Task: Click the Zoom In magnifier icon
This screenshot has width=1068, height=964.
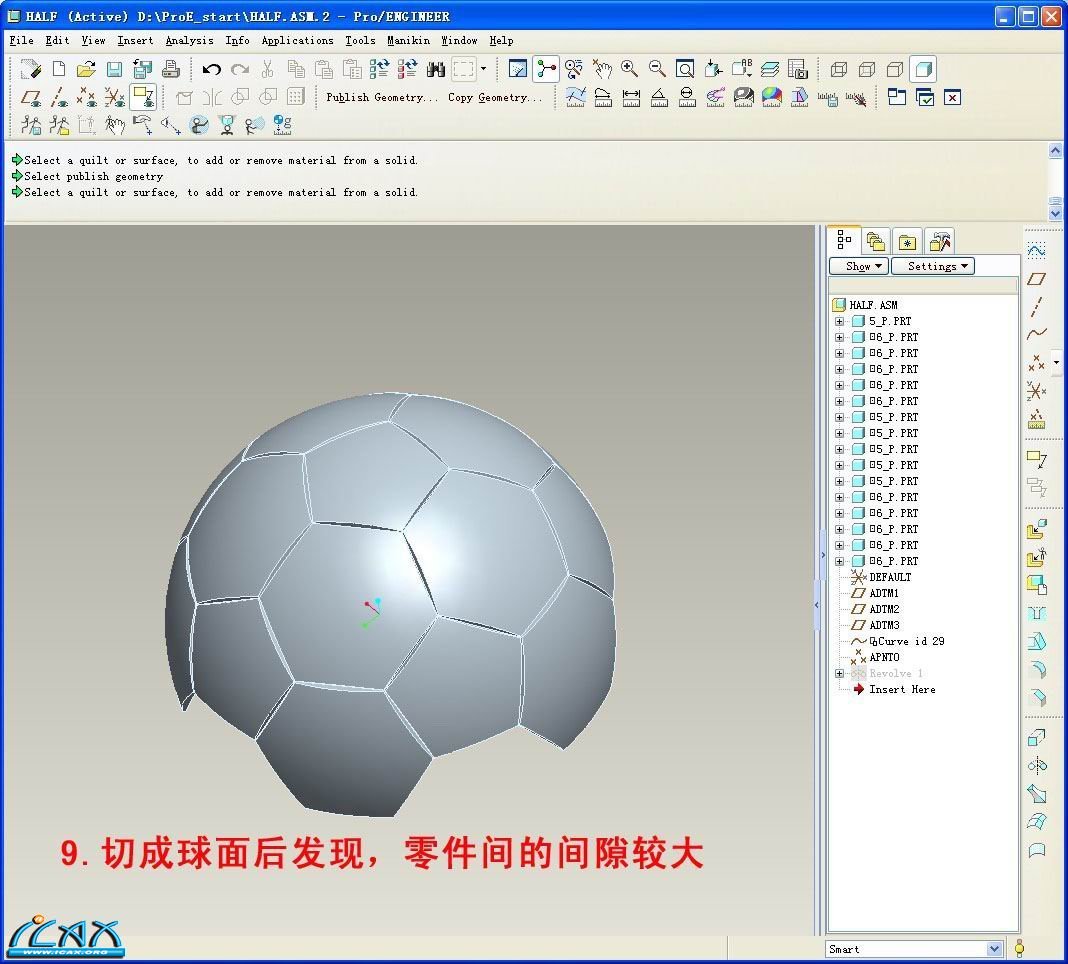Action: pyautogui.click(x=629, y=69)
